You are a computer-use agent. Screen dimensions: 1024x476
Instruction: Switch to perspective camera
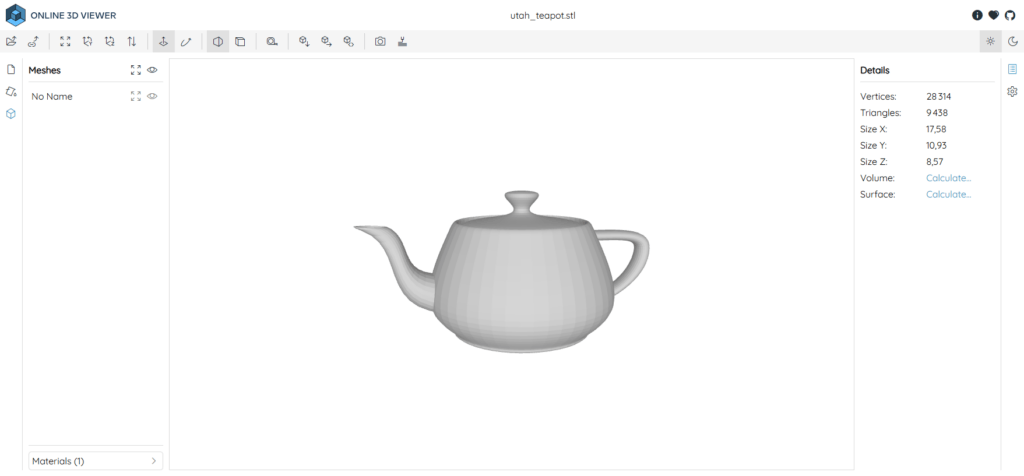point(218,42)
